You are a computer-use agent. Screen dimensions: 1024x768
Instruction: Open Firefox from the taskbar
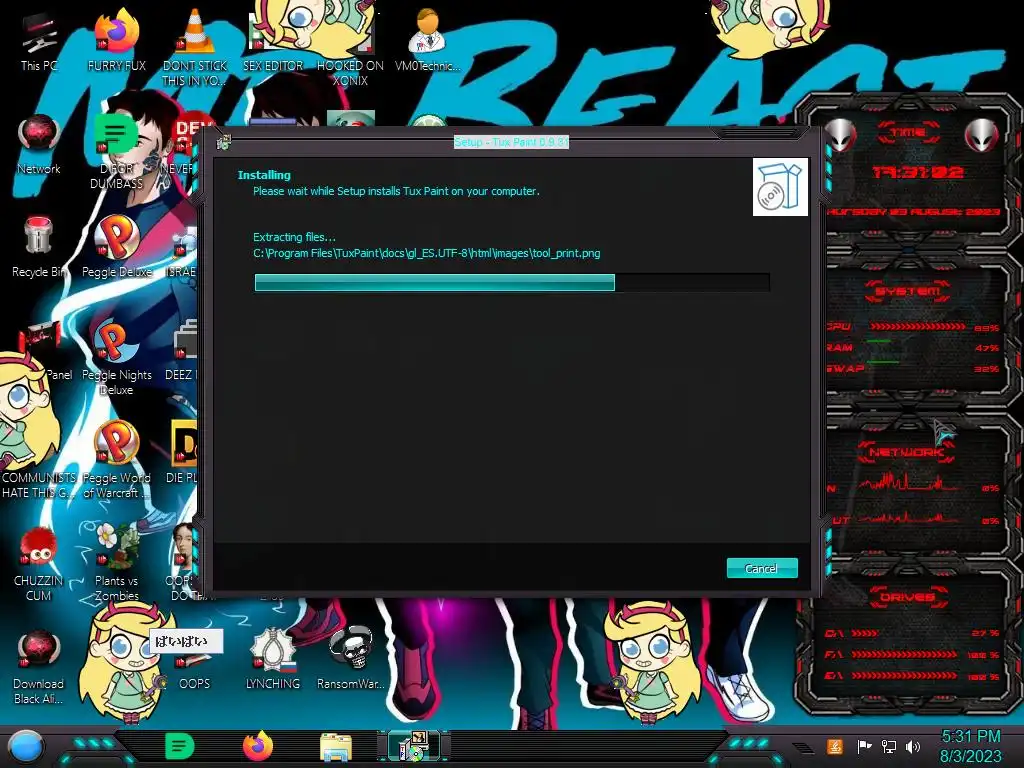coord(257,746)
